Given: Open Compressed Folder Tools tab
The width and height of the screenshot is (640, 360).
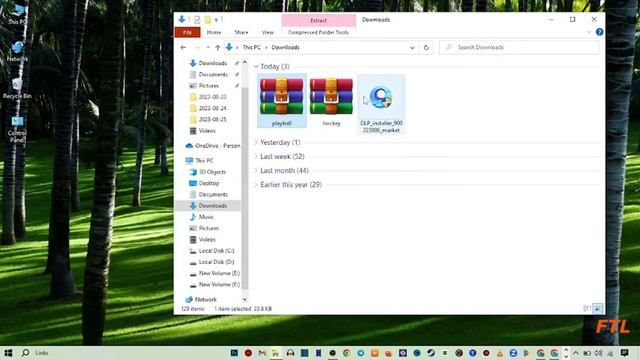Looking at the screenshot, I should click(x=318, y=32).
